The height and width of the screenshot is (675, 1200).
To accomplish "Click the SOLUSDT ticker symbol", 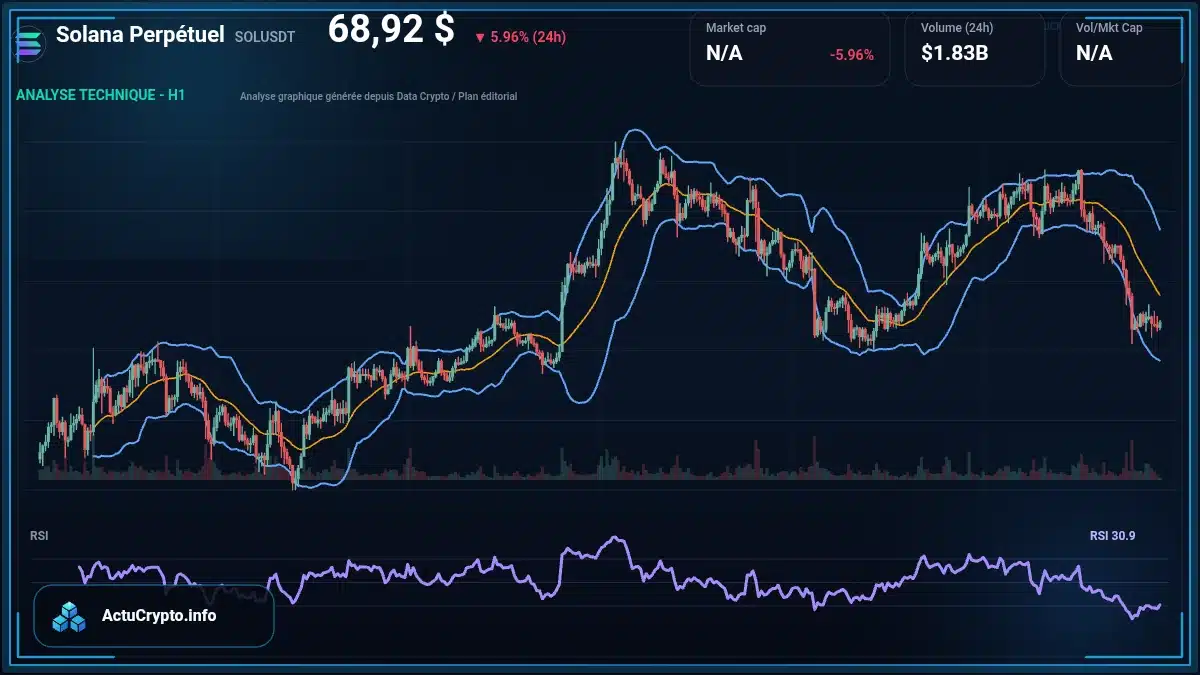I will tap(265, 37).
